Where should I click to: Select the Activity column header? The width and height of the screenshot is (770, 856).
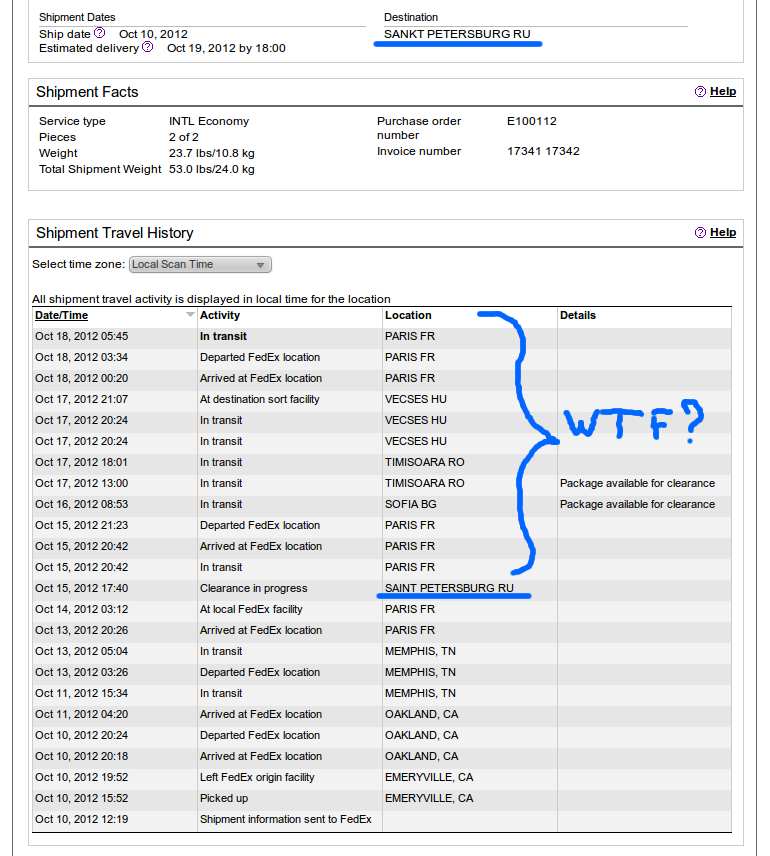[220, 315]
